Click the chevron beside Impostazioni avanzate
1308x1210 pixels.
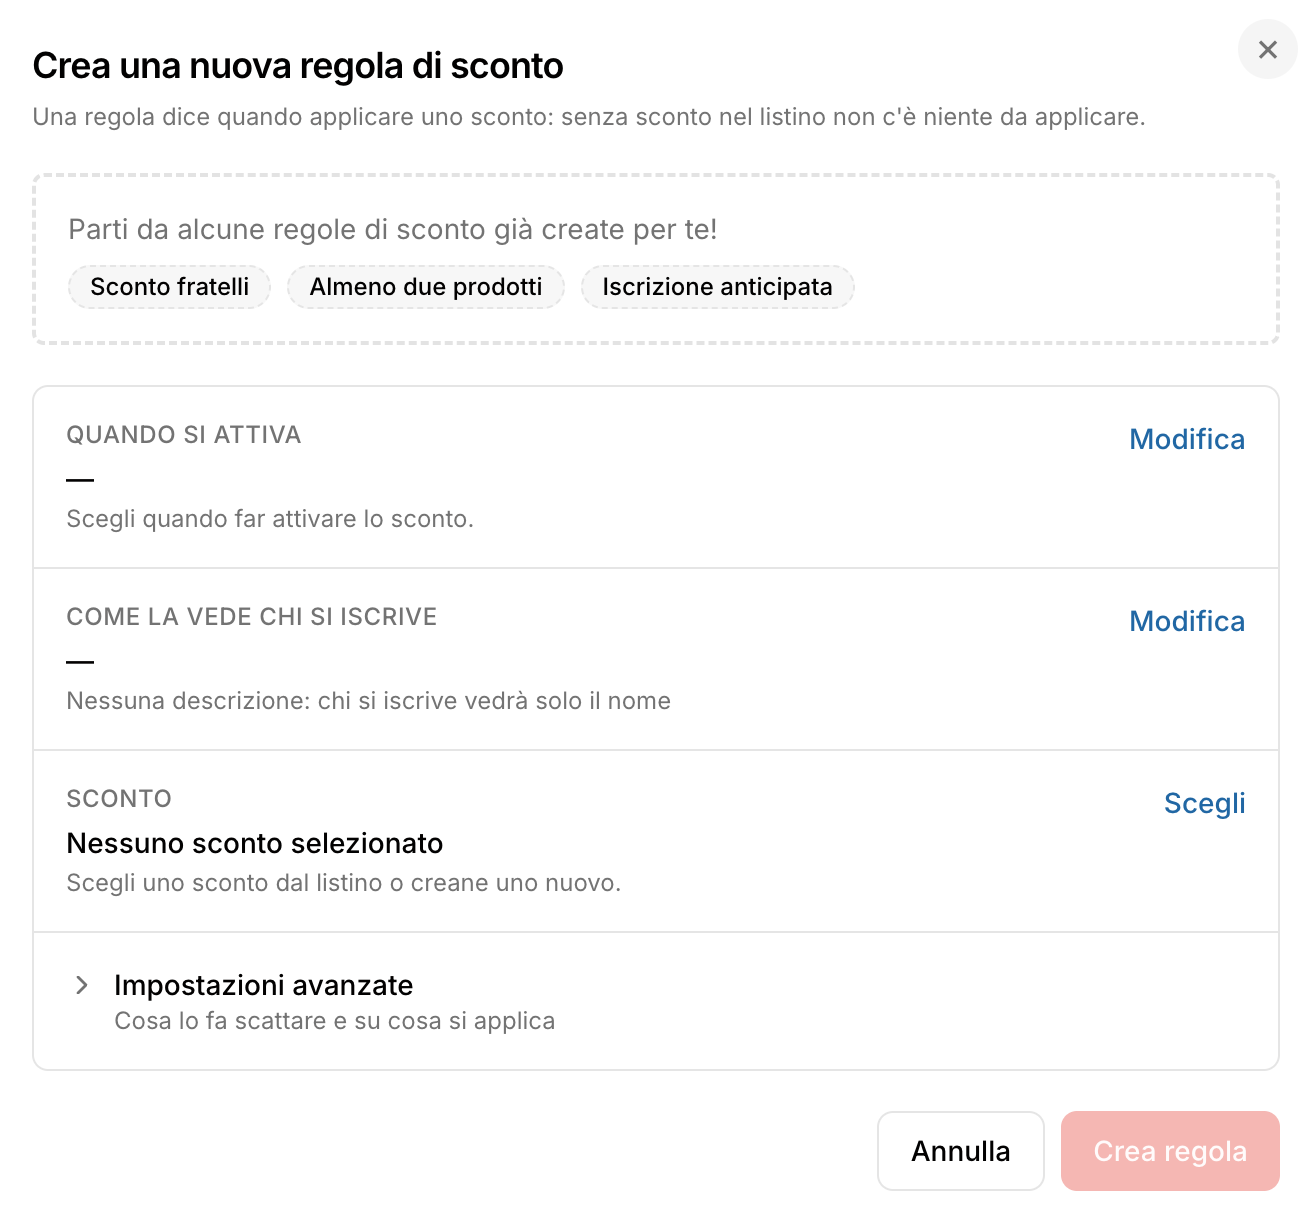click(82, 985)
